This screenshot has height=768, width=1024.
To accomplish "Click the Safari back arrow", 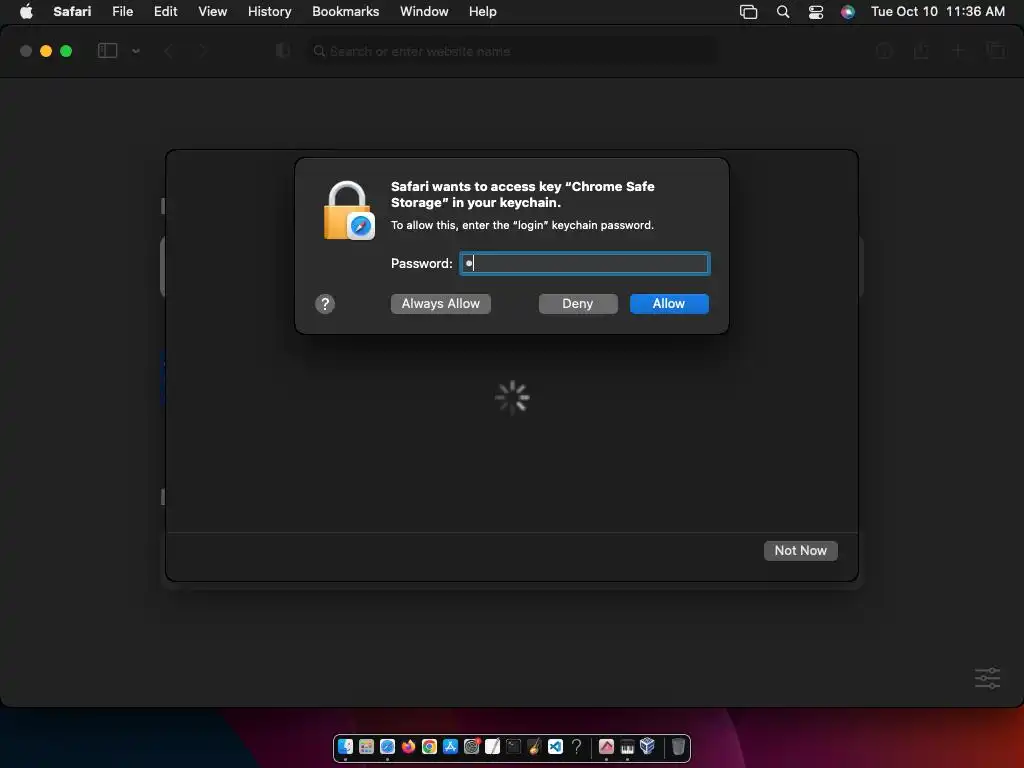I will coord(168,51).
